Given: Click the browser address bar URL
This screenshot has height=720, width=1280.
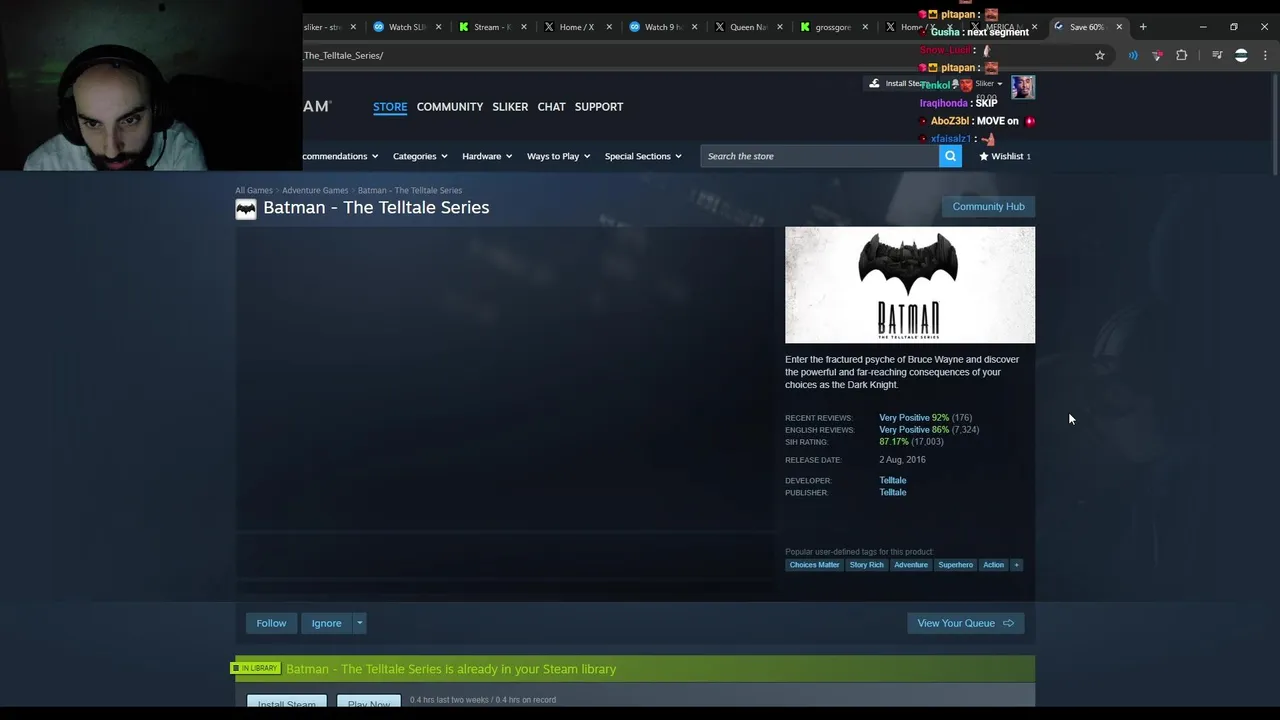Looking at the screenshot, I should (344, 55).
